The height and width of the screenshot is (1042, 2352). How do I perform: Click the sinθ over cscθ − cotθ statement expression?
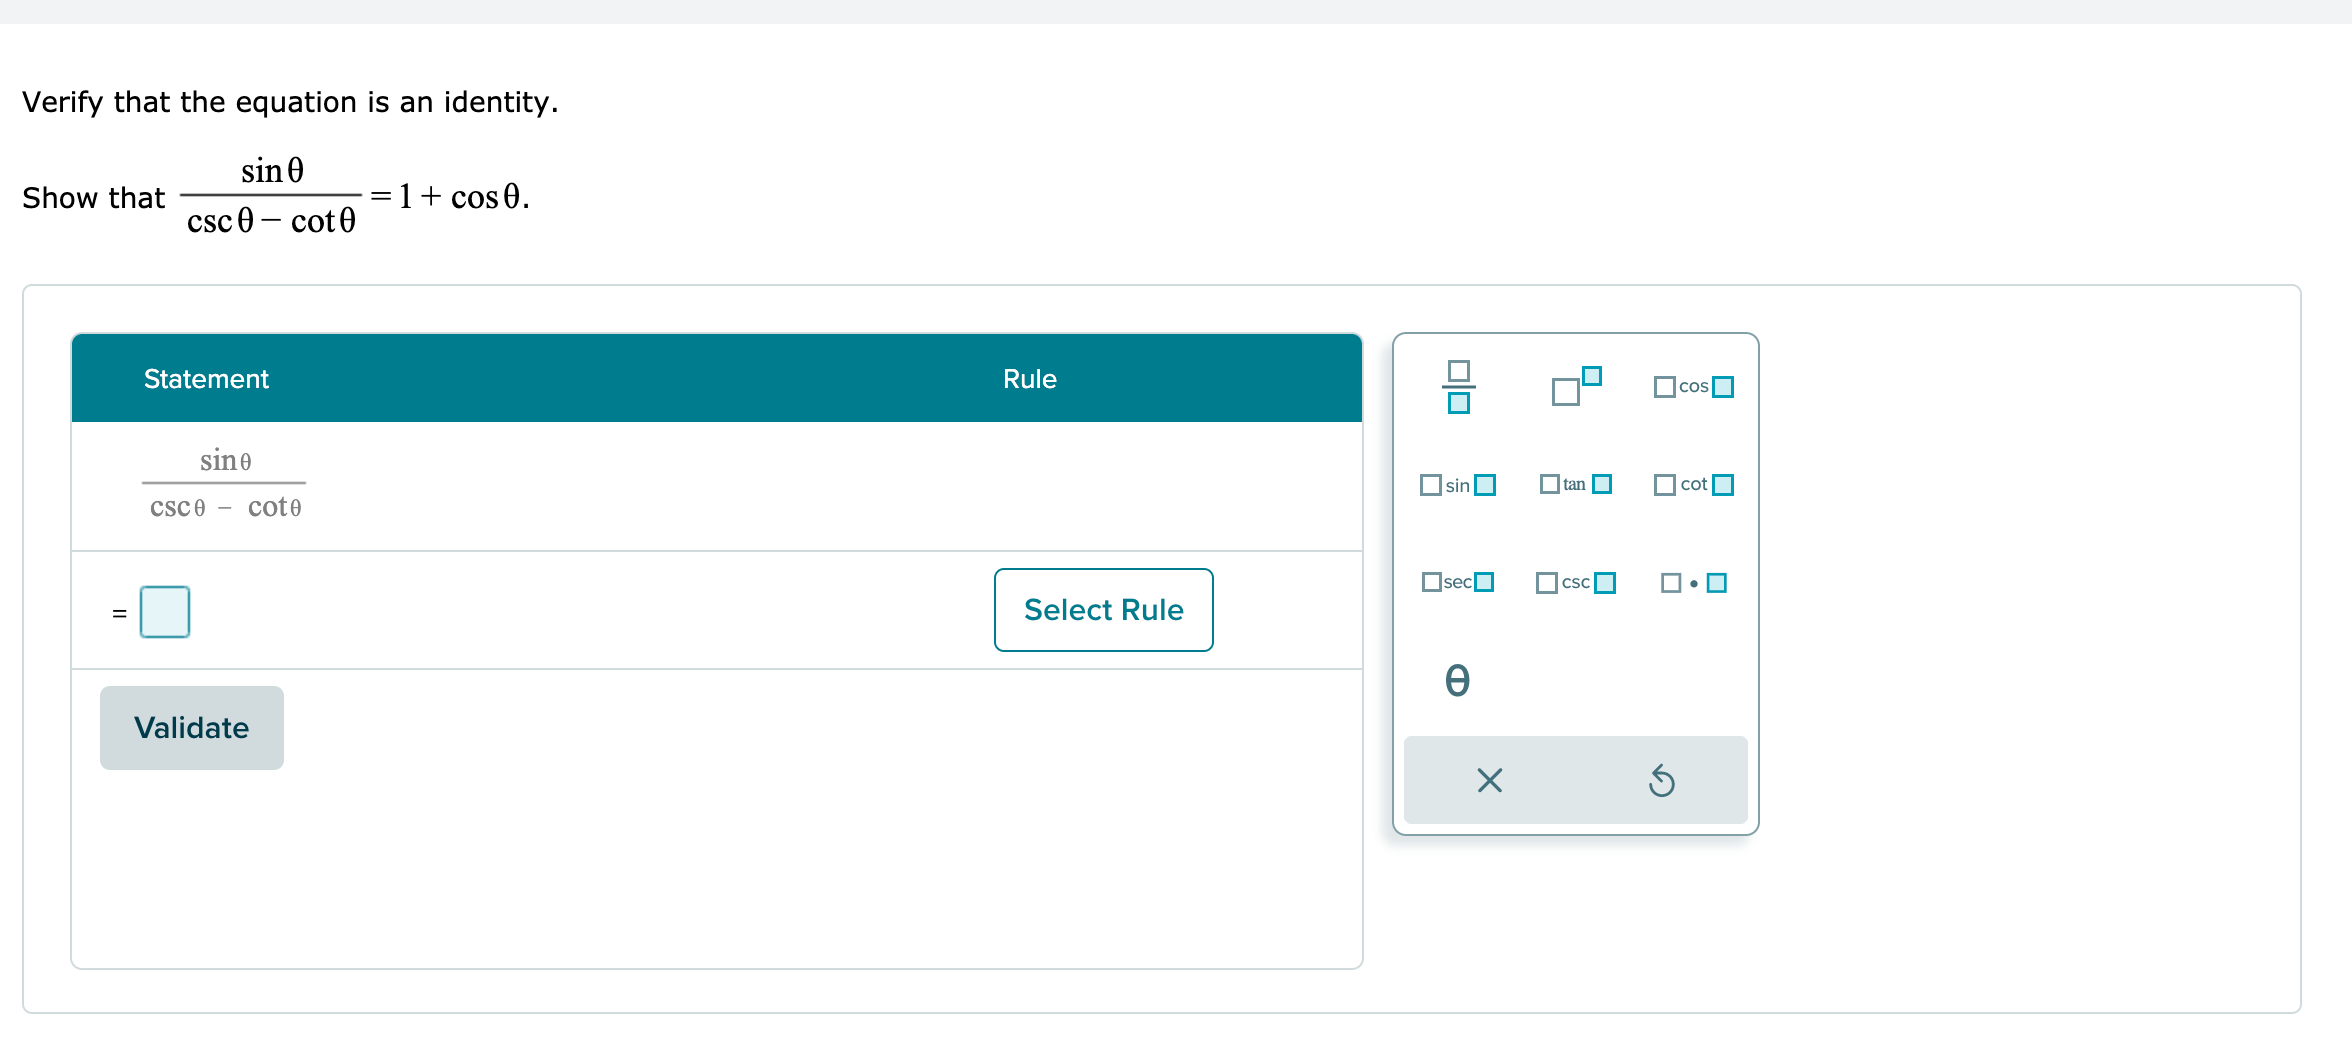(x=225, y=484)
